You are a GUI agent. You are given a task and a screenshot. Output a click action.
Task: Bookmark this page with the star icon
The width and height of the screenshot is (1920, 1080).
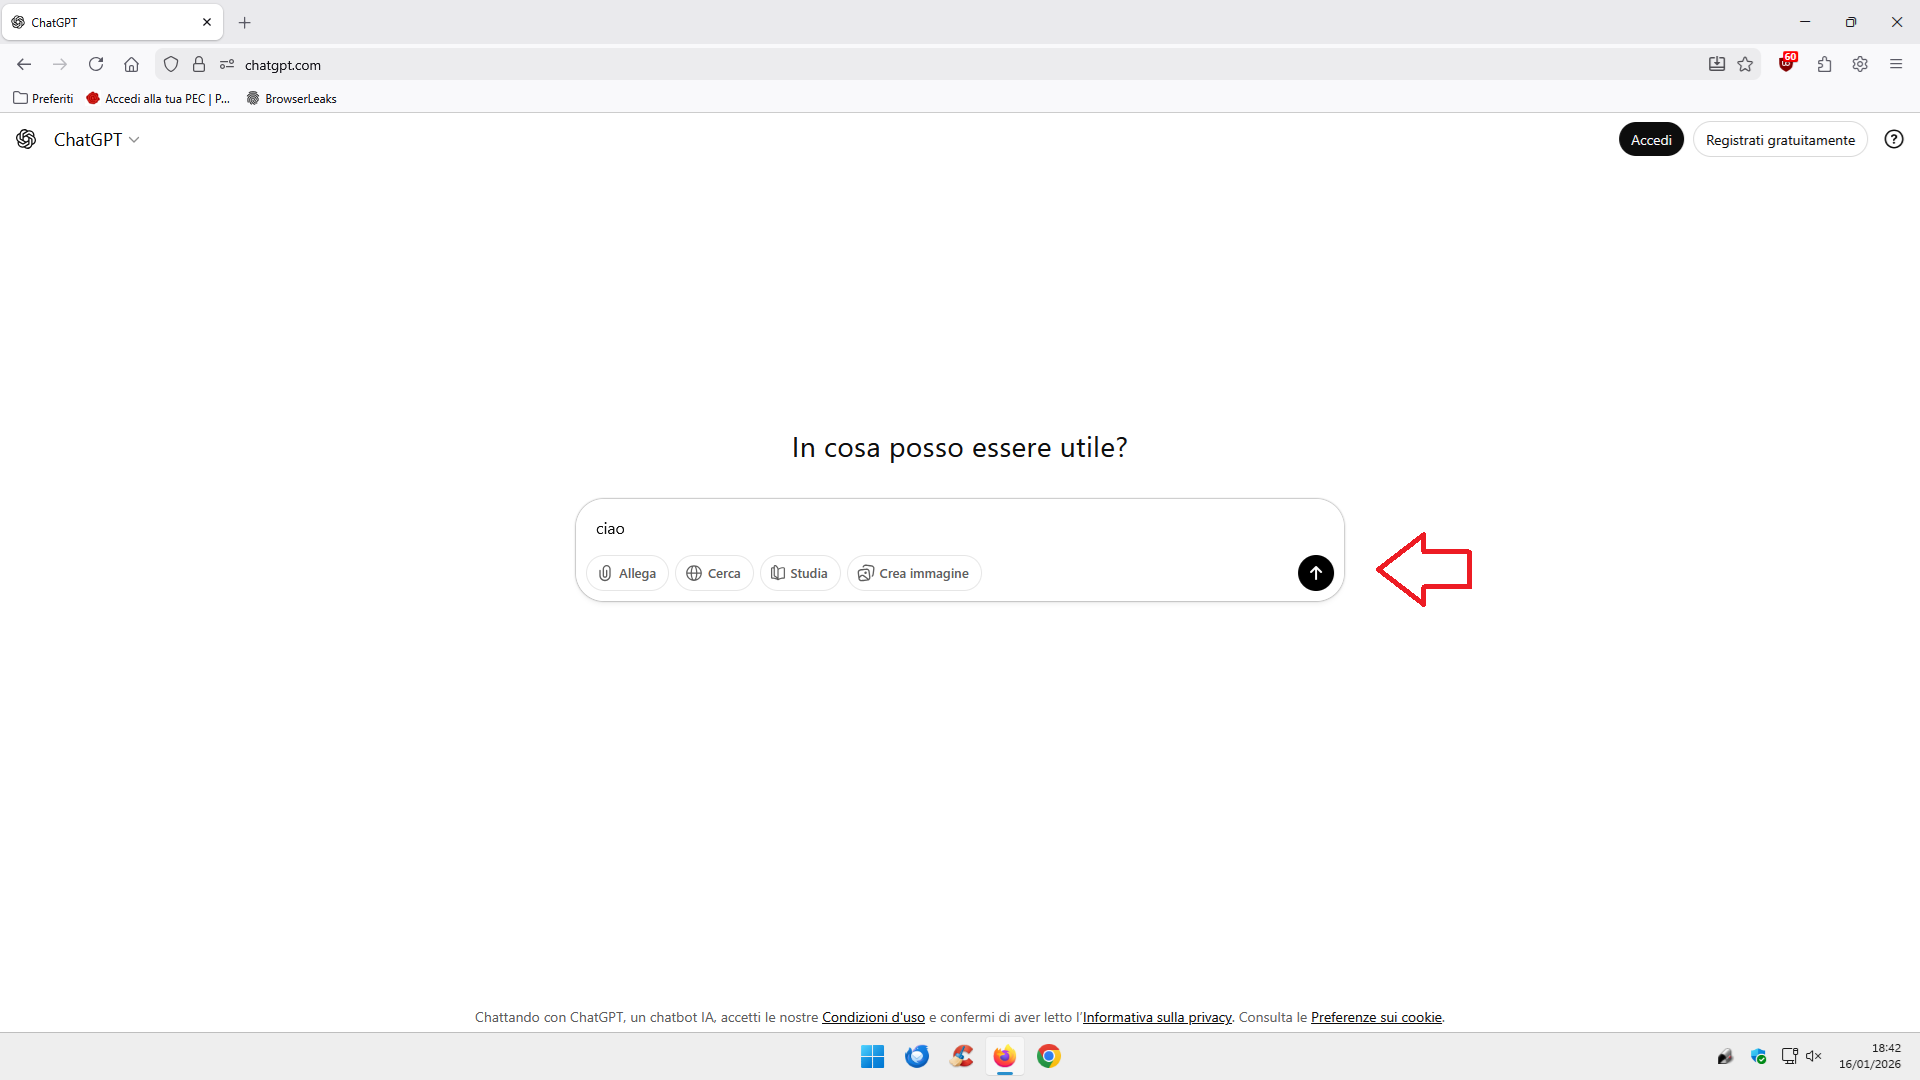coord(1745,64)
